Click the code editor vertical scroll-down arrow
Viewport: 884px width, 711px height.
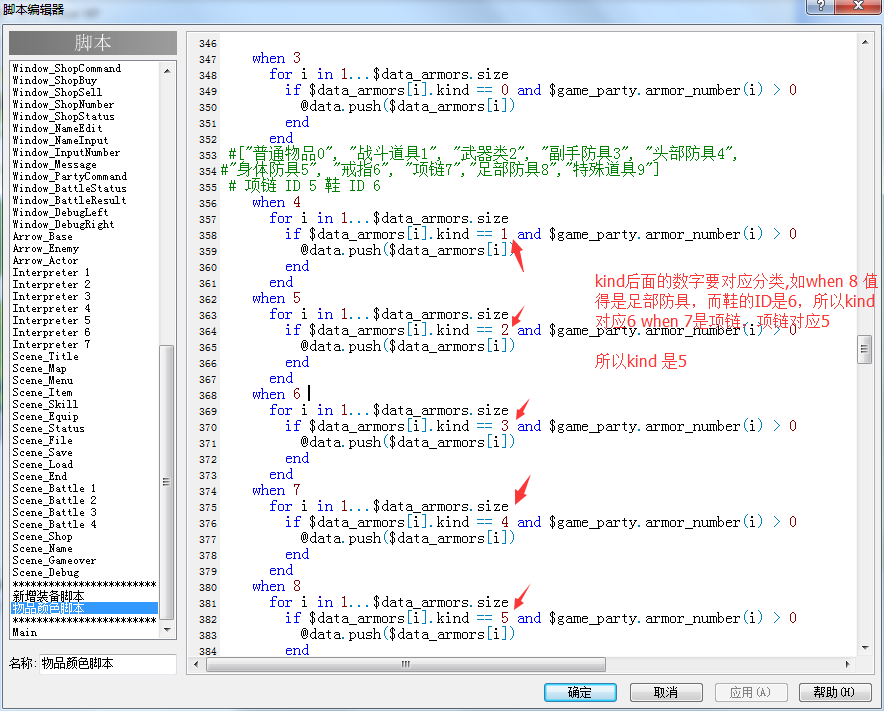[x=865, y=648]
